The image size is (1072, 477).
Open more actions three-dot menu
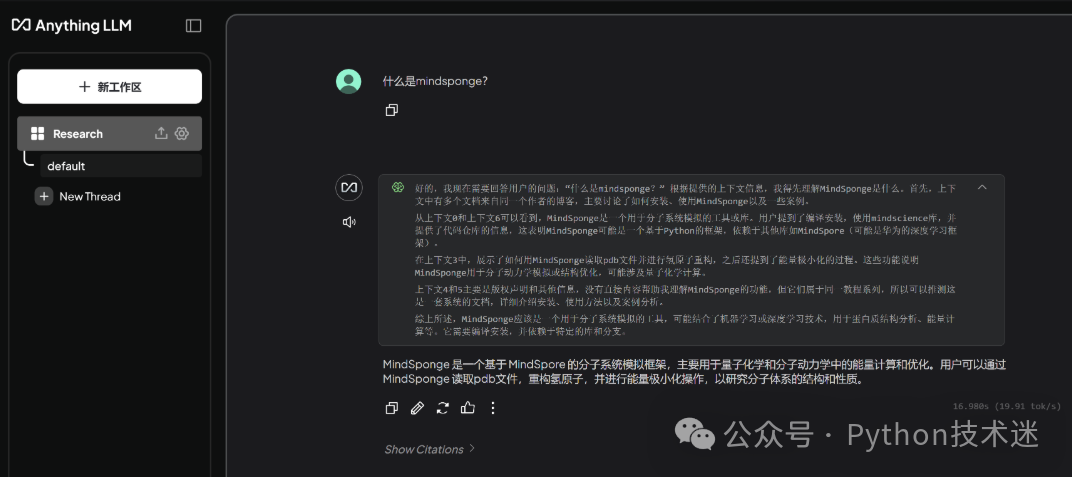pos(493,408)
